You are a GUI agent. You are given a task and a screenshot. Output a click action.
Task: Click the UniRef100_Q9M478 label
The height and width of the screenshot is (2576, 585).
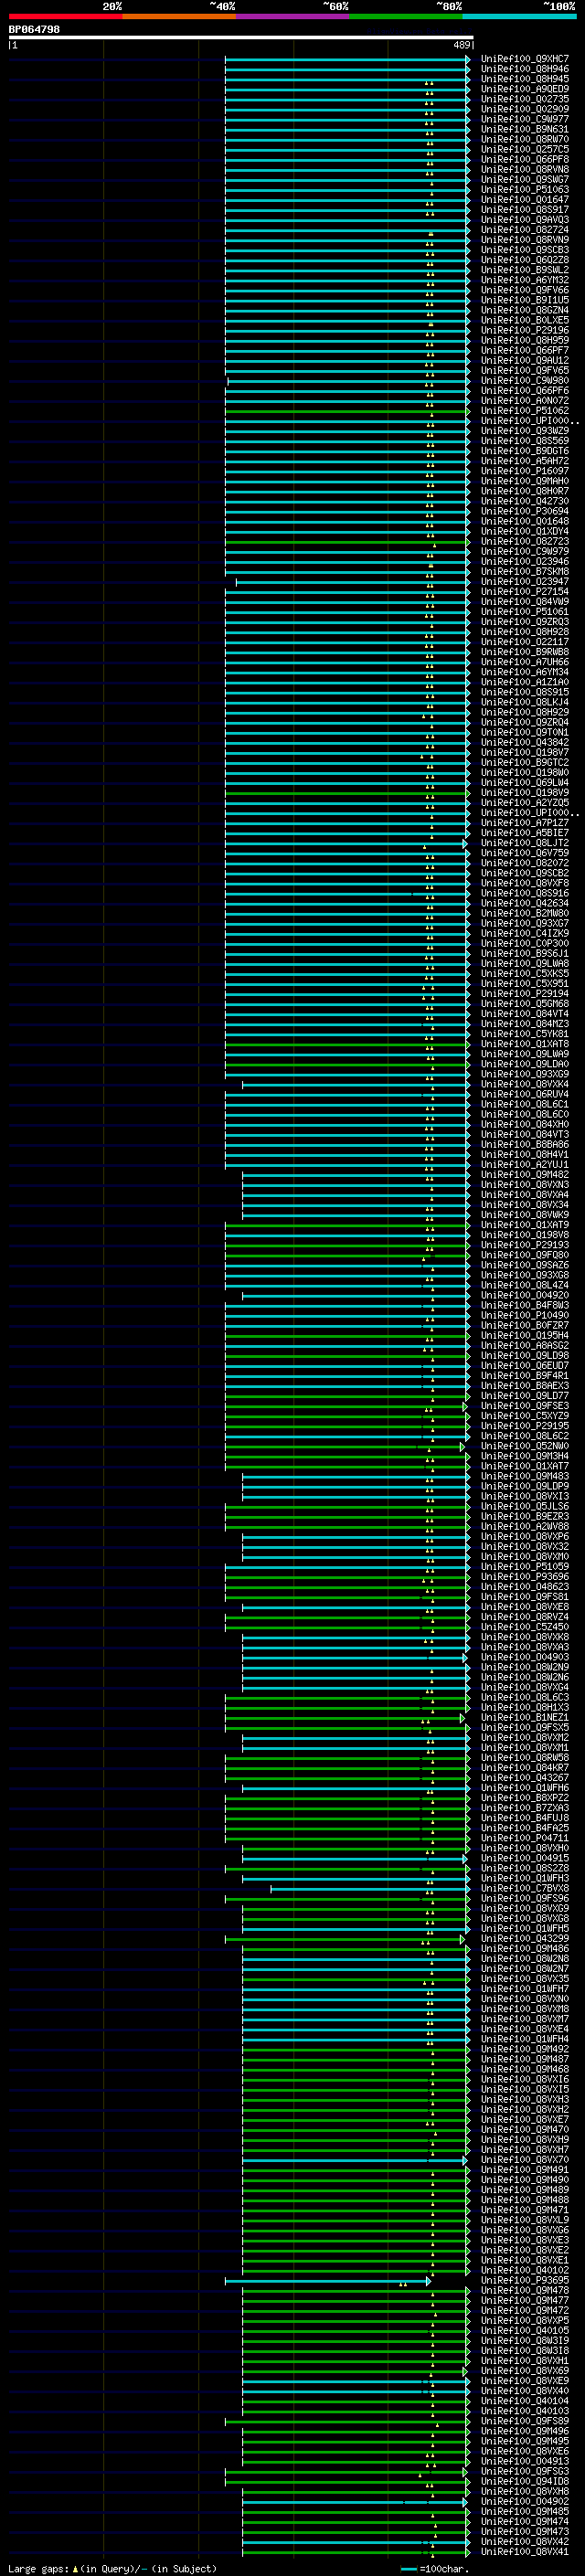pos(525,2290)
